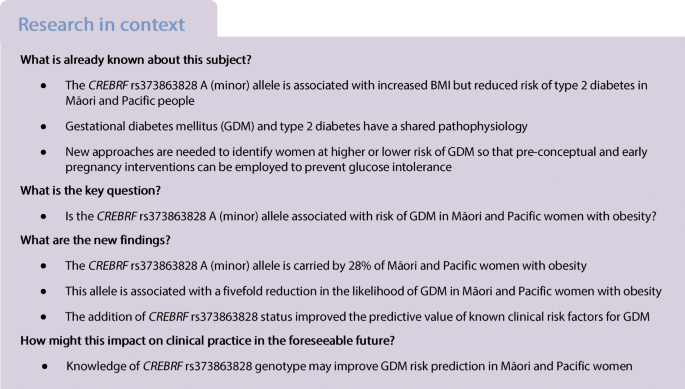Click the bullet before 'Is the CREBRF'
This screenshot has width=685, height=389.
[43, 216]
